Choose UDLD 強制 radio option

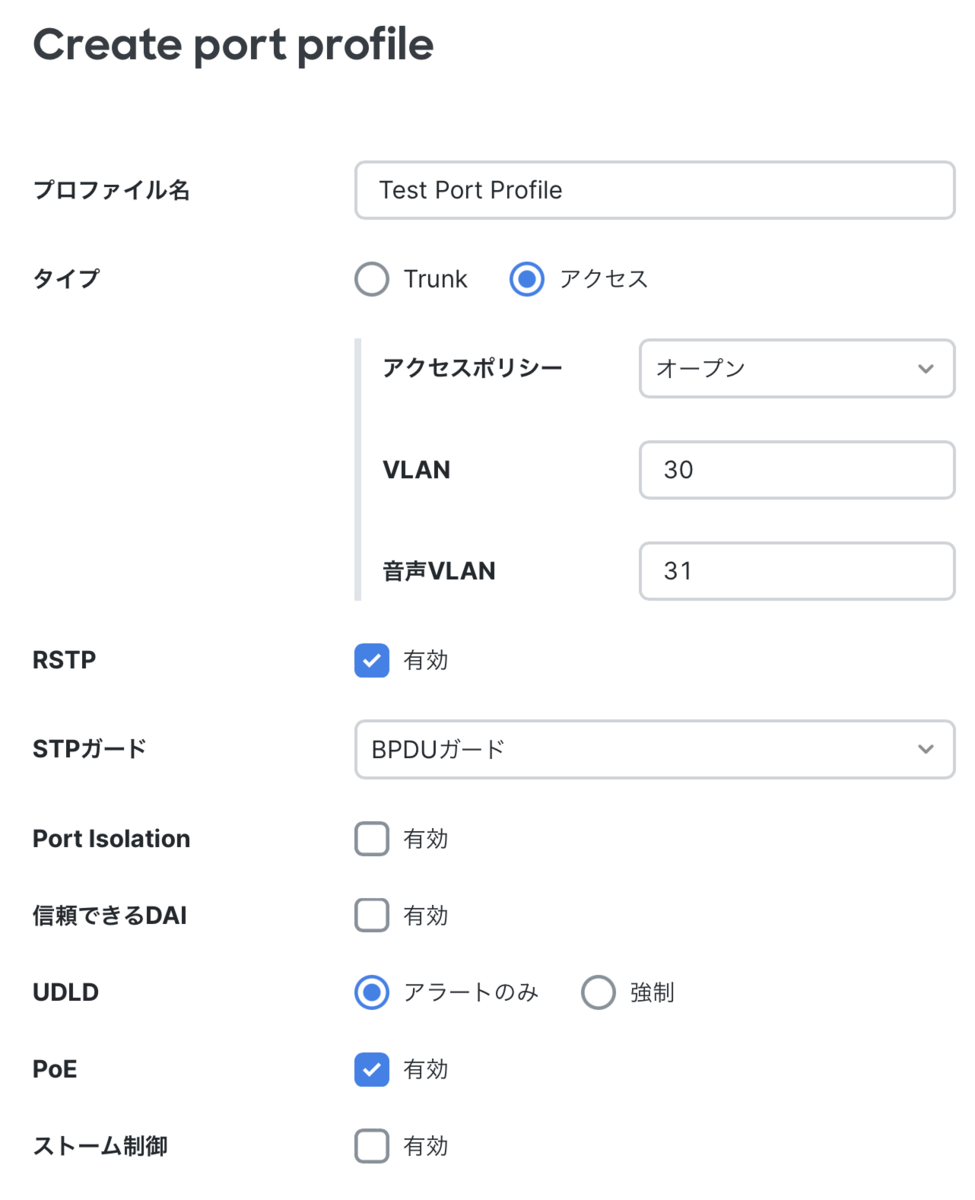pos(598,993)
